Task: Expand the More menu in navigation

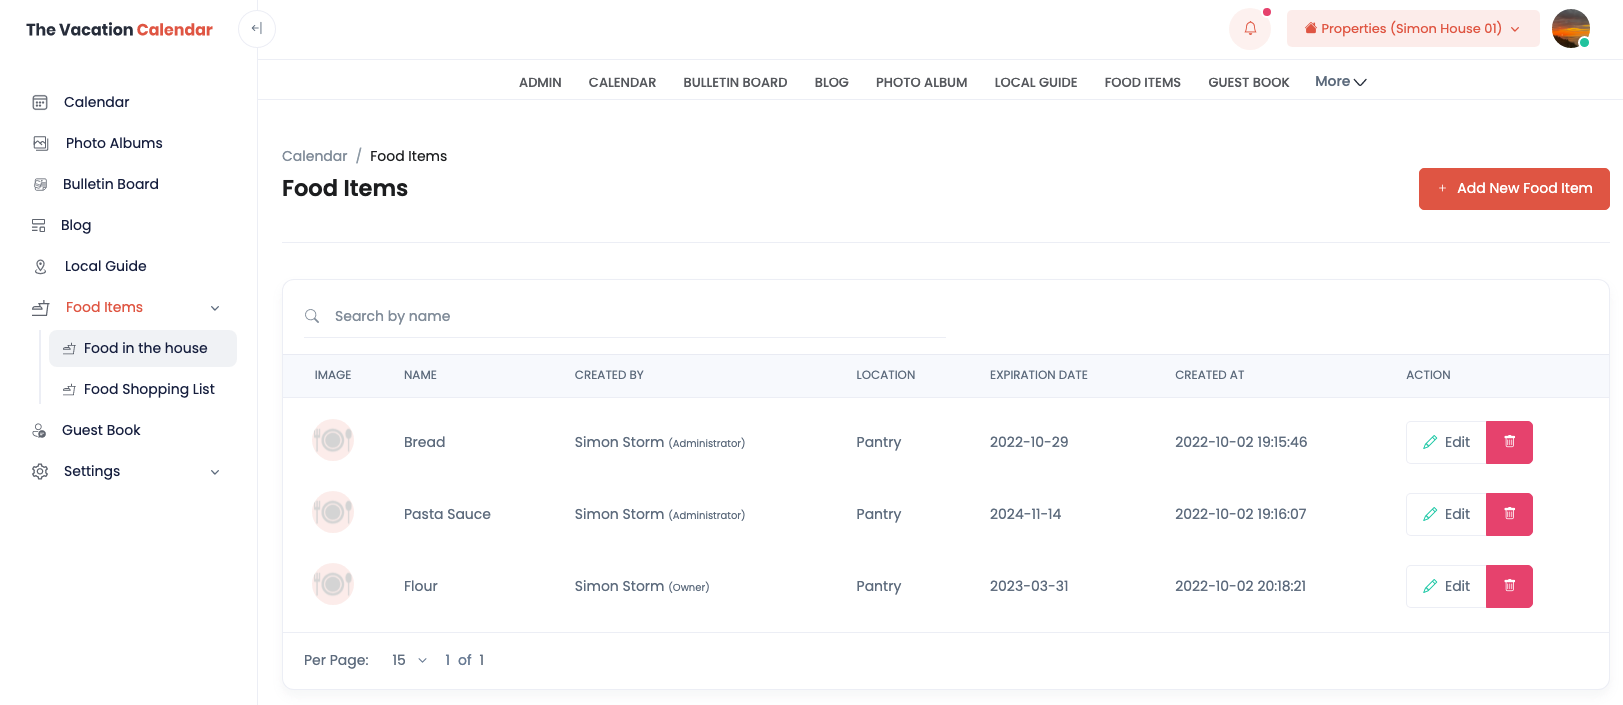Action: click(1340, 82)
